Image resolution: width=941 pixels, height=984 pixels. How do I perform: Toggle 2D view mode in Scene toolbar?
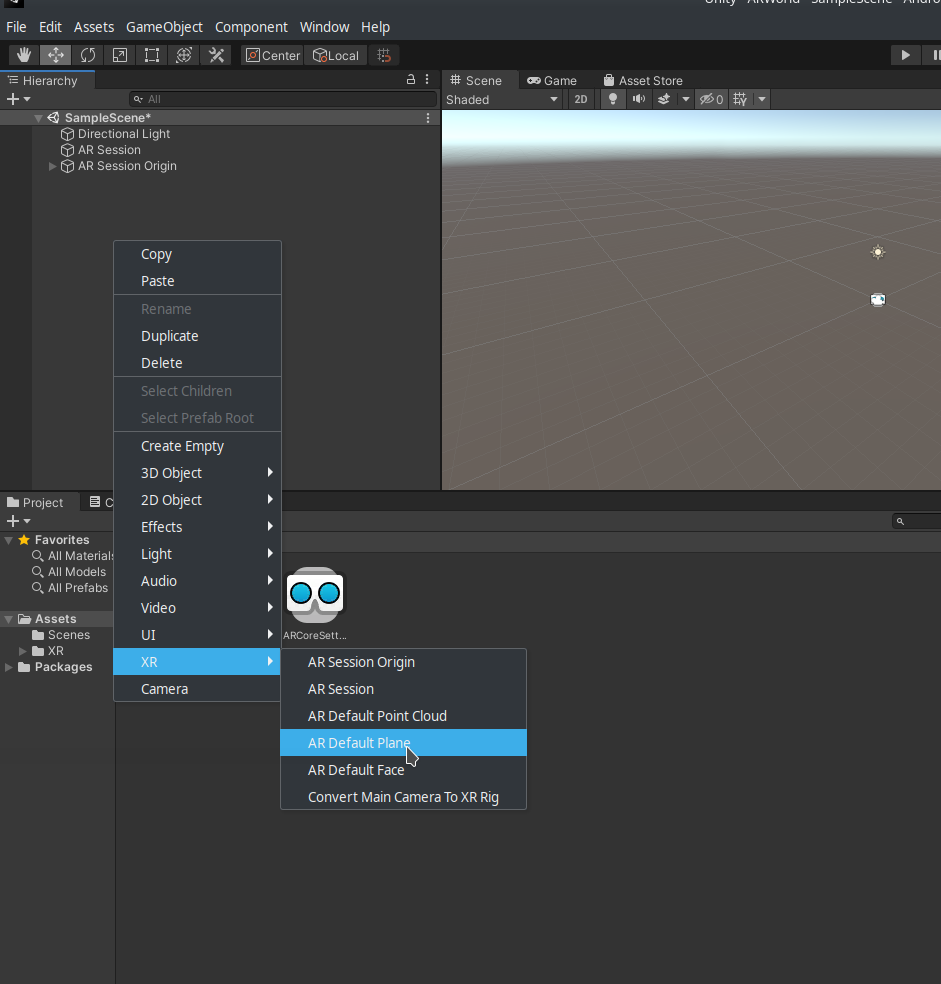coord(581,99)
